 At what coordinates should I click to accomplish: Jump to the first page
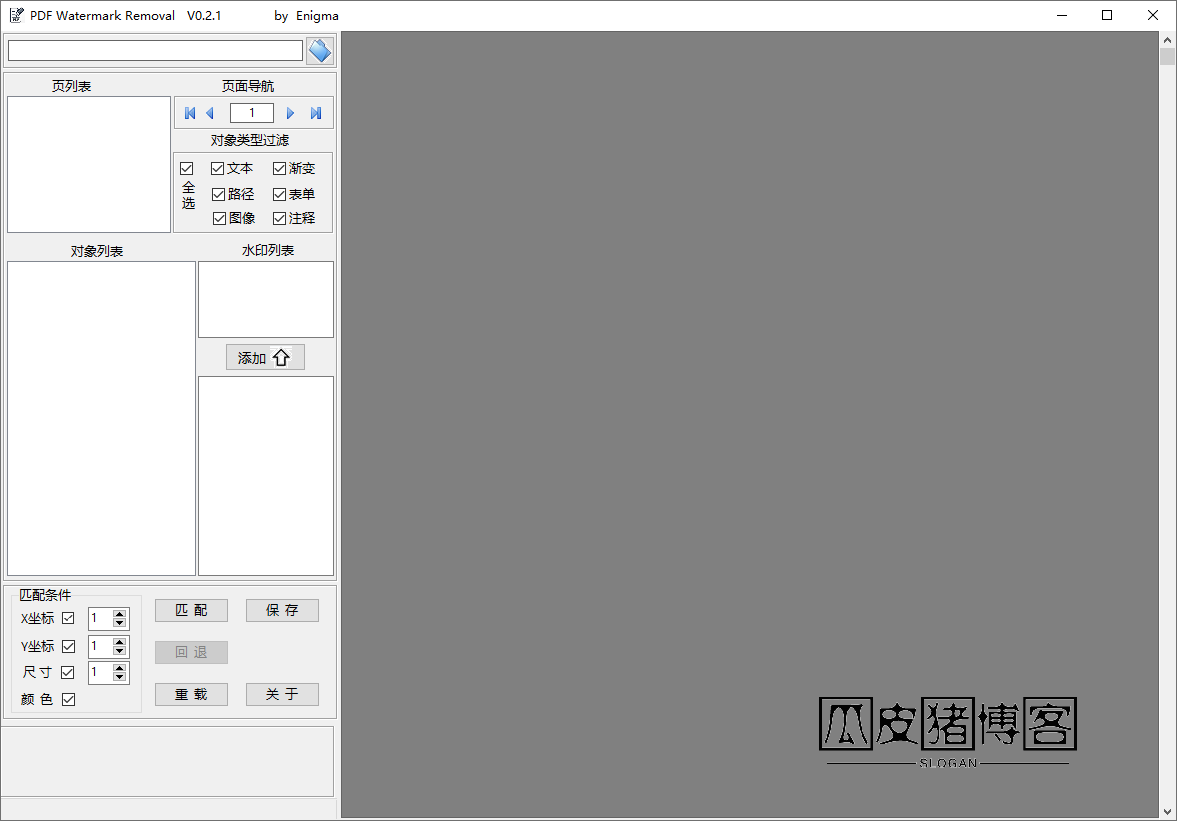click(190, 113)
